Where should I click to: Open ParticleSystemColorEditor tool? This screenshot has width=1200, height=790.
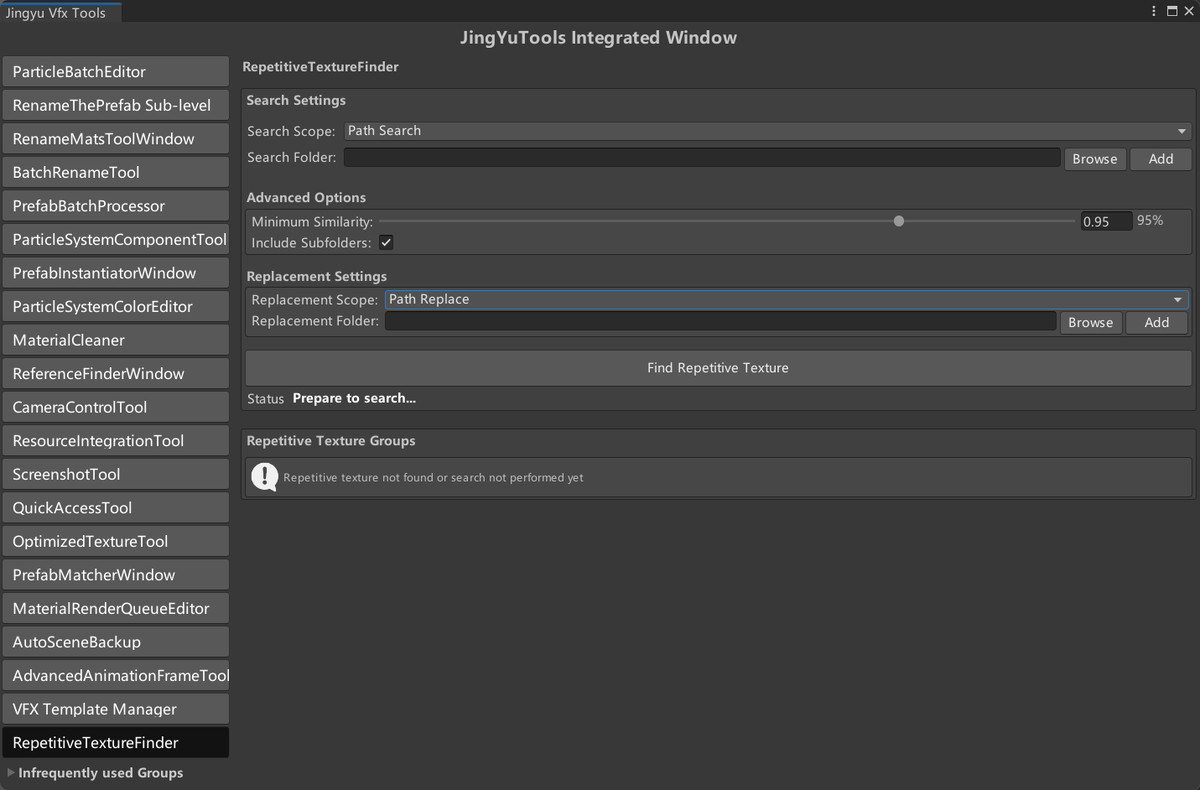(115, 307)
